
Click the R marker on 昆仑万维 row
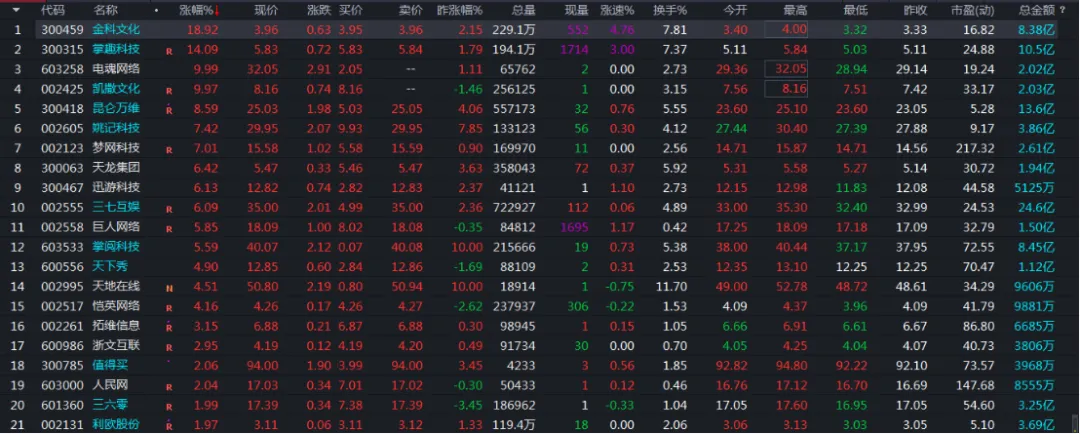click(169, 110)
